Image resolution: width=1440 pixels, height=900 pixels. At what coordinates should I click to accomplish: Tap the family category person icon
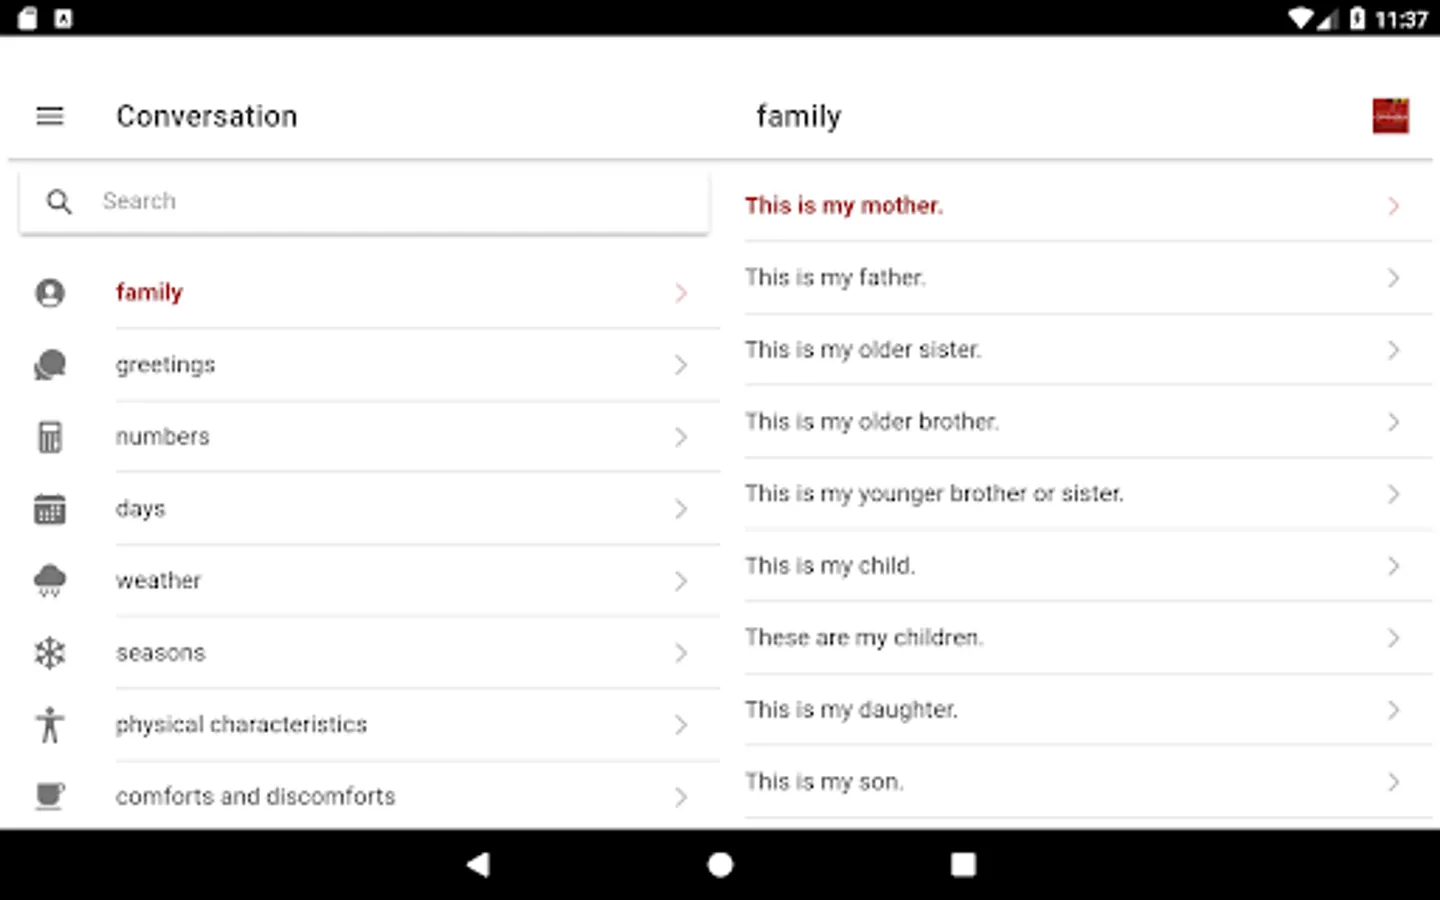[50, 293]
